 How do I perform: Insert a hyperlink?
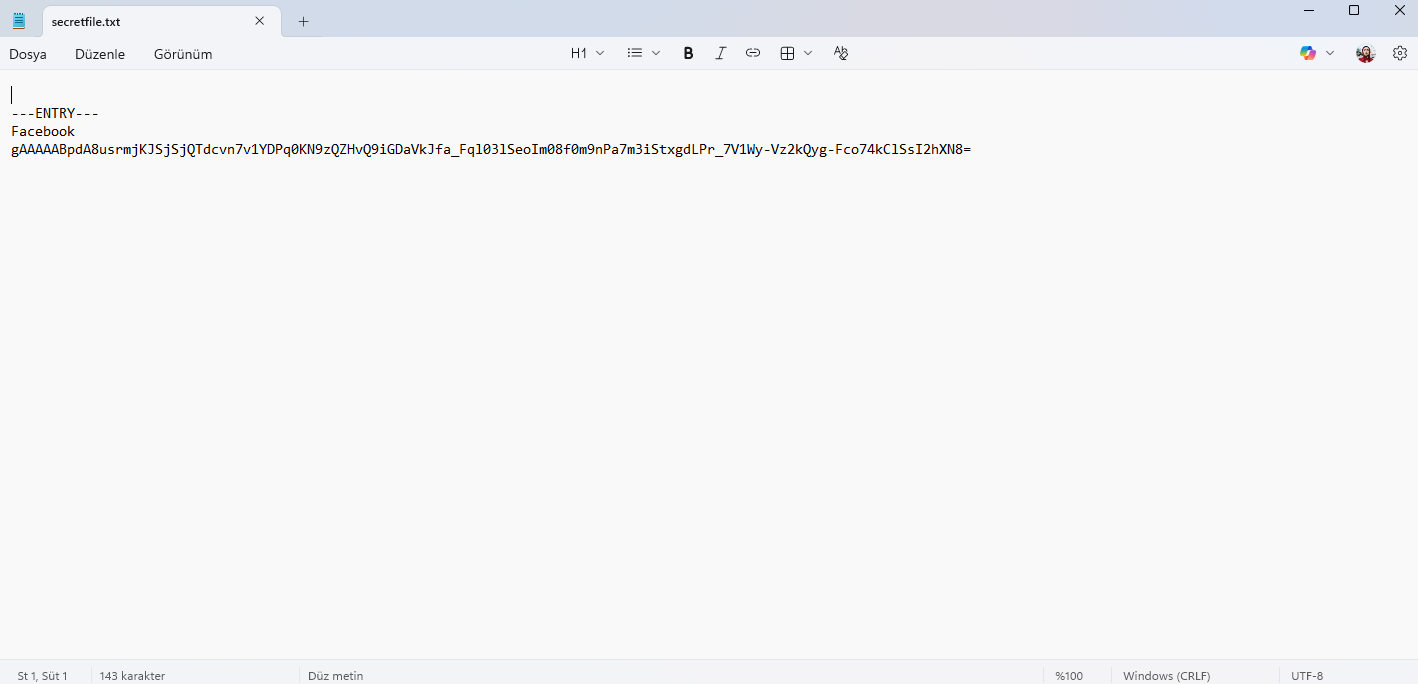[x=752, y=53]
